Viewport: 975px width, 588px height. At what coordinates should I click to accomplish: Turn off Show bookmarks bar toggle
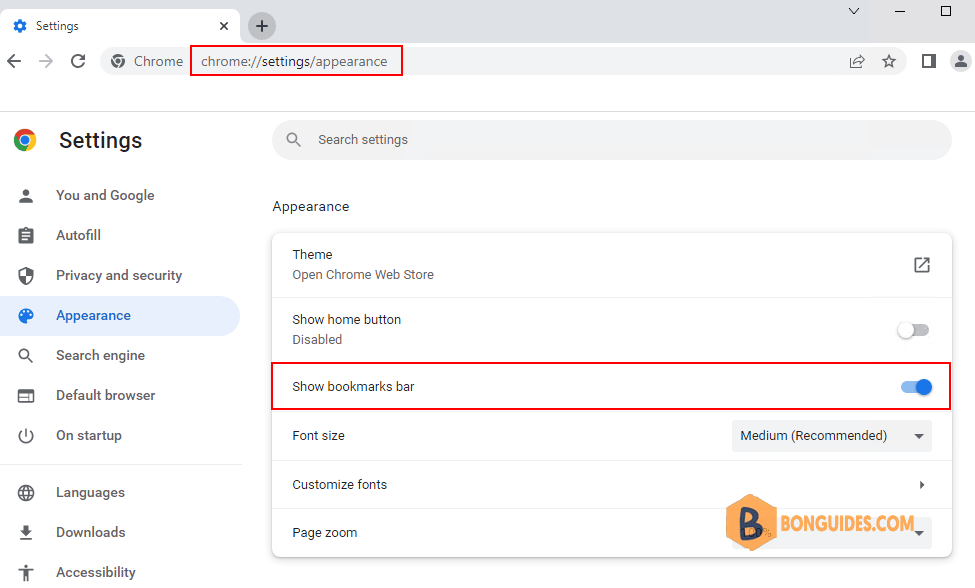coord(916,387)
